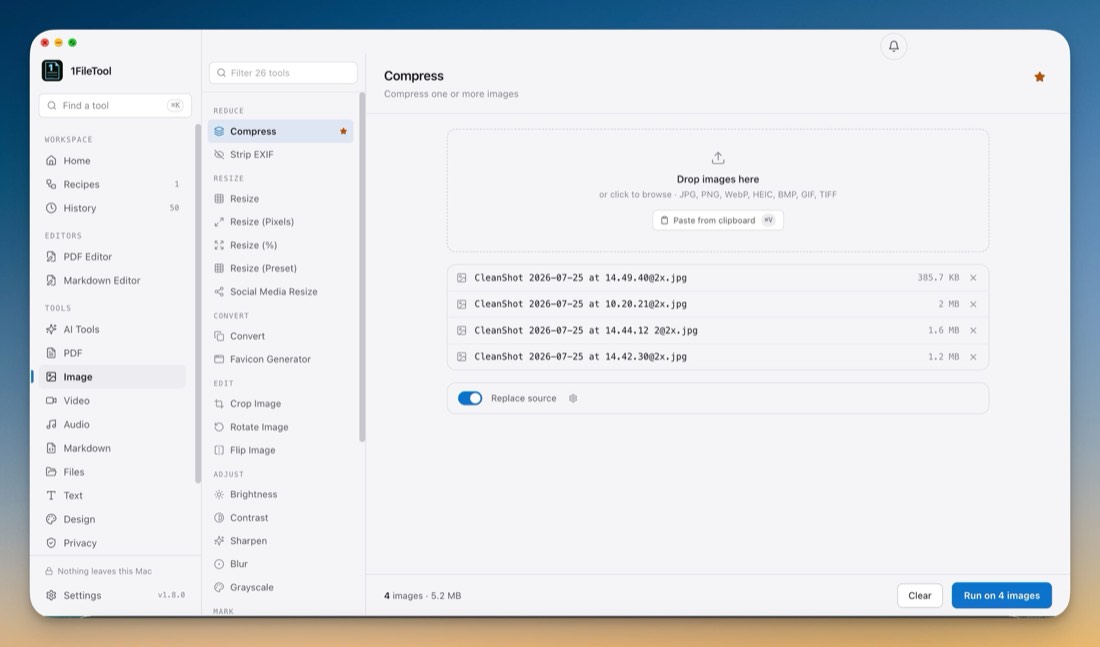Open Flip Image tool
1100x647 pixels.
tap(281, 450)
